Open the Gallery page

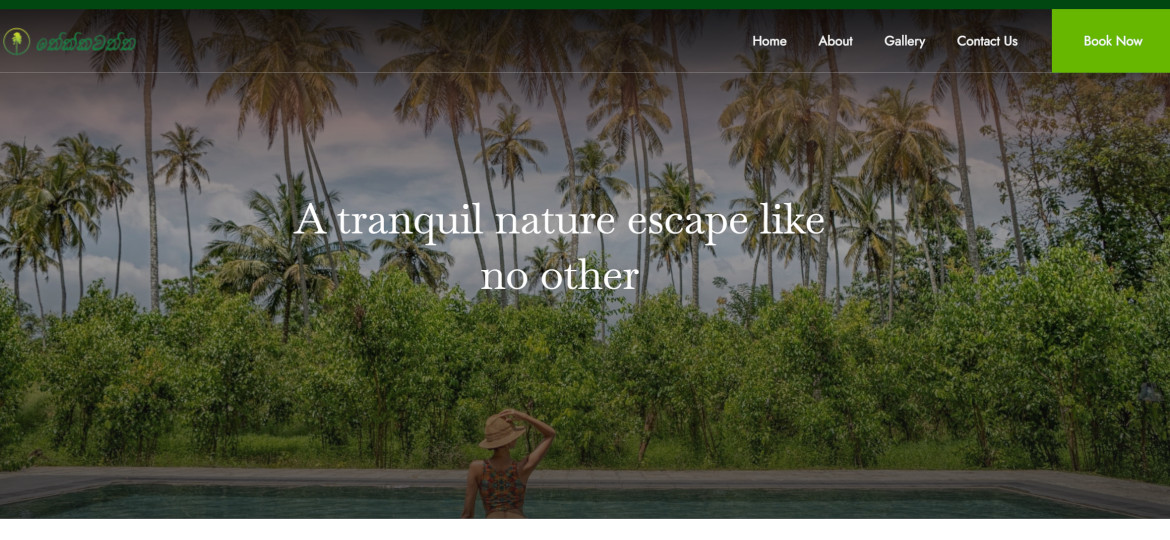904,41
